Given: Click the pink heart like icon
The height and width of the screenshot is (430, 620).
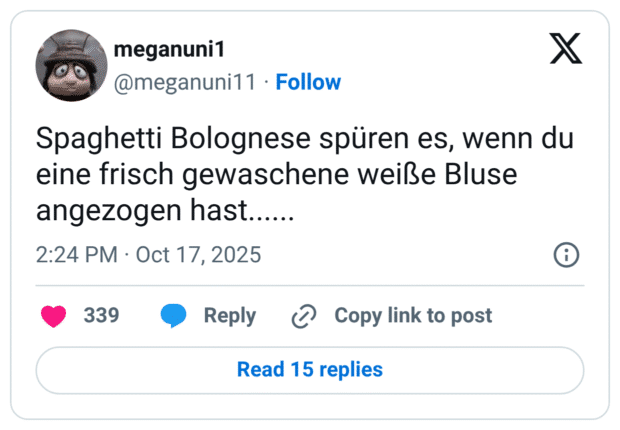Looking at the screenshot, I should click(53, 316).
